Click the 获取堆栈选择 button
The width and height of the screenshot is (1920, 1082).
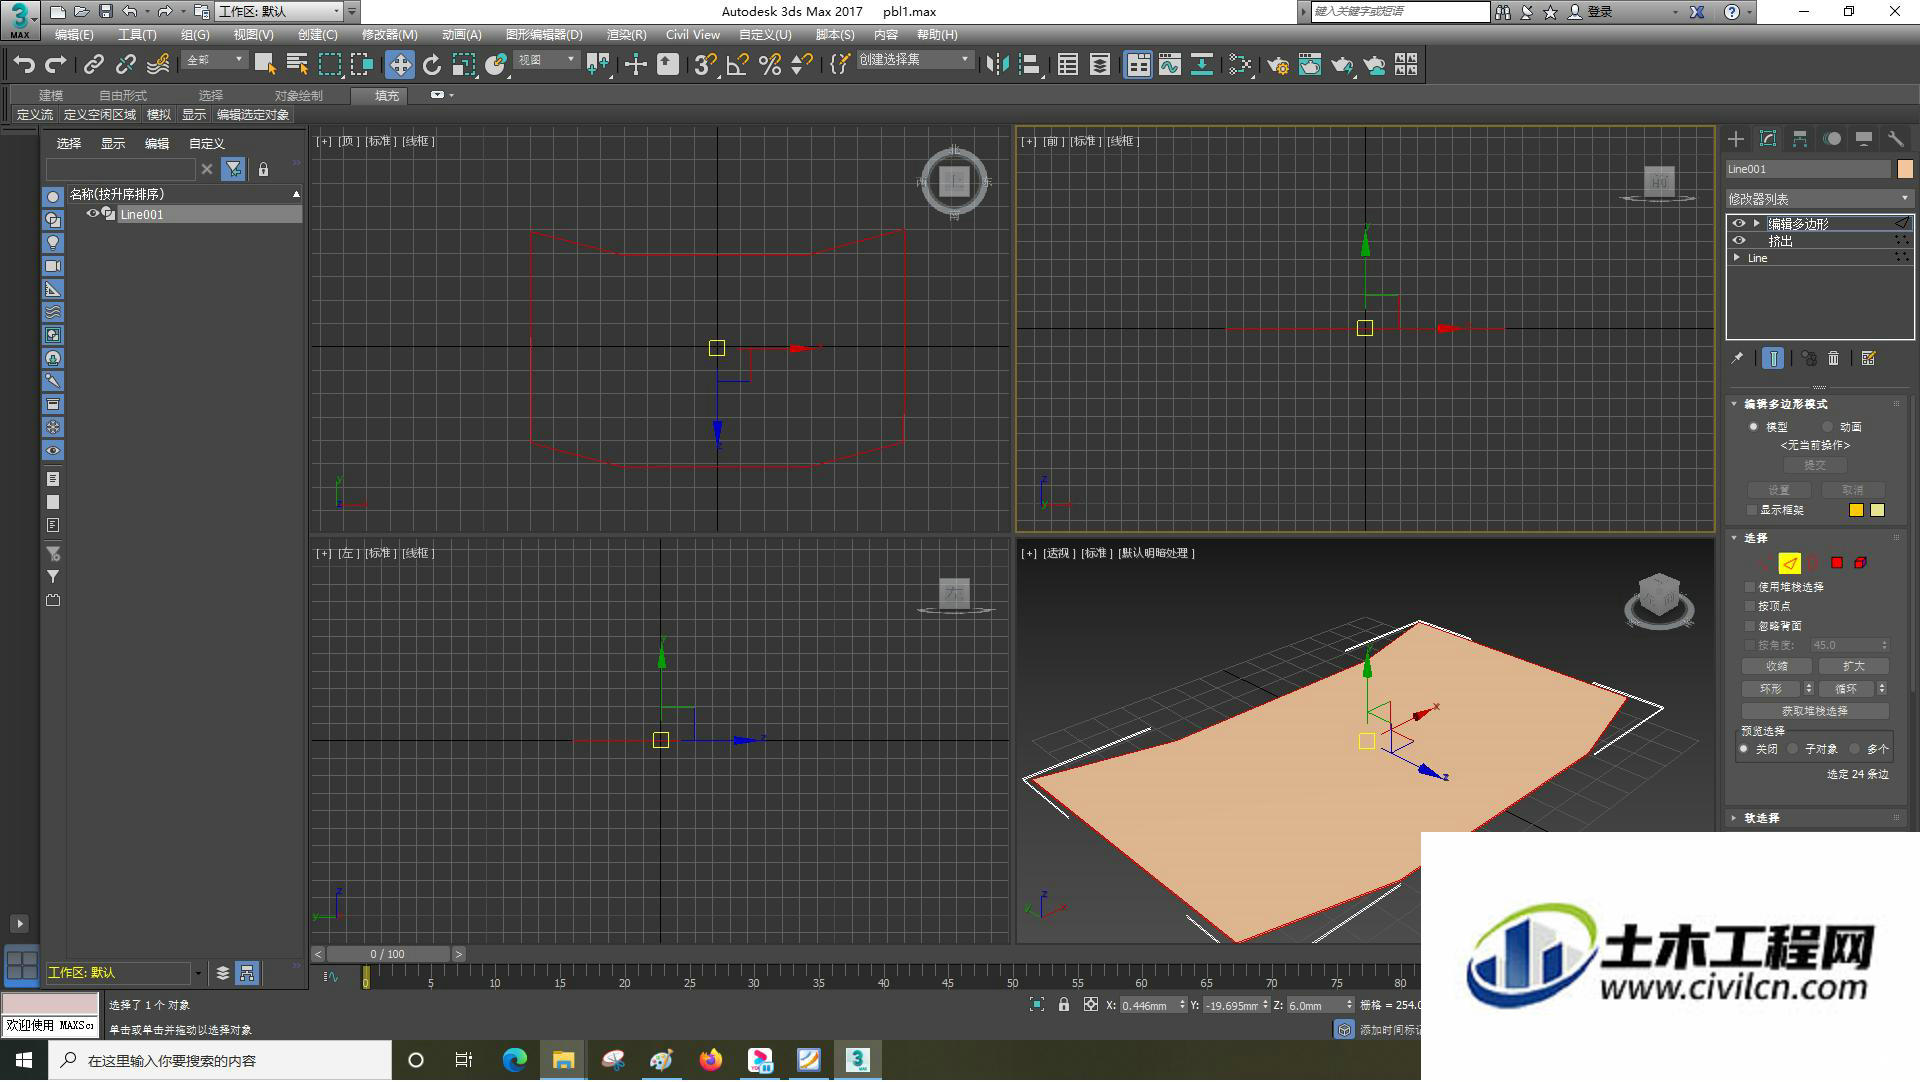pos(1815,711)
